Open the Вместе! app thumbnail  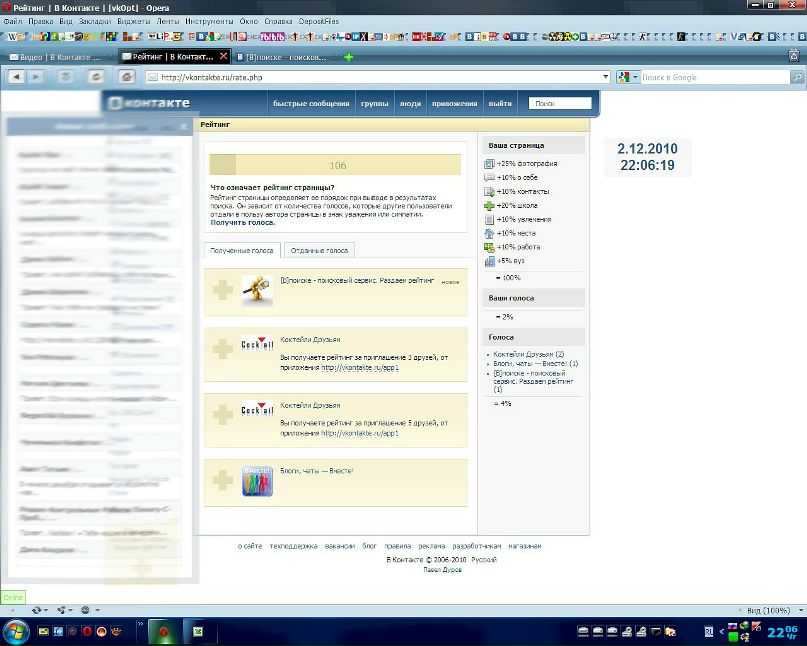(257, 481)
